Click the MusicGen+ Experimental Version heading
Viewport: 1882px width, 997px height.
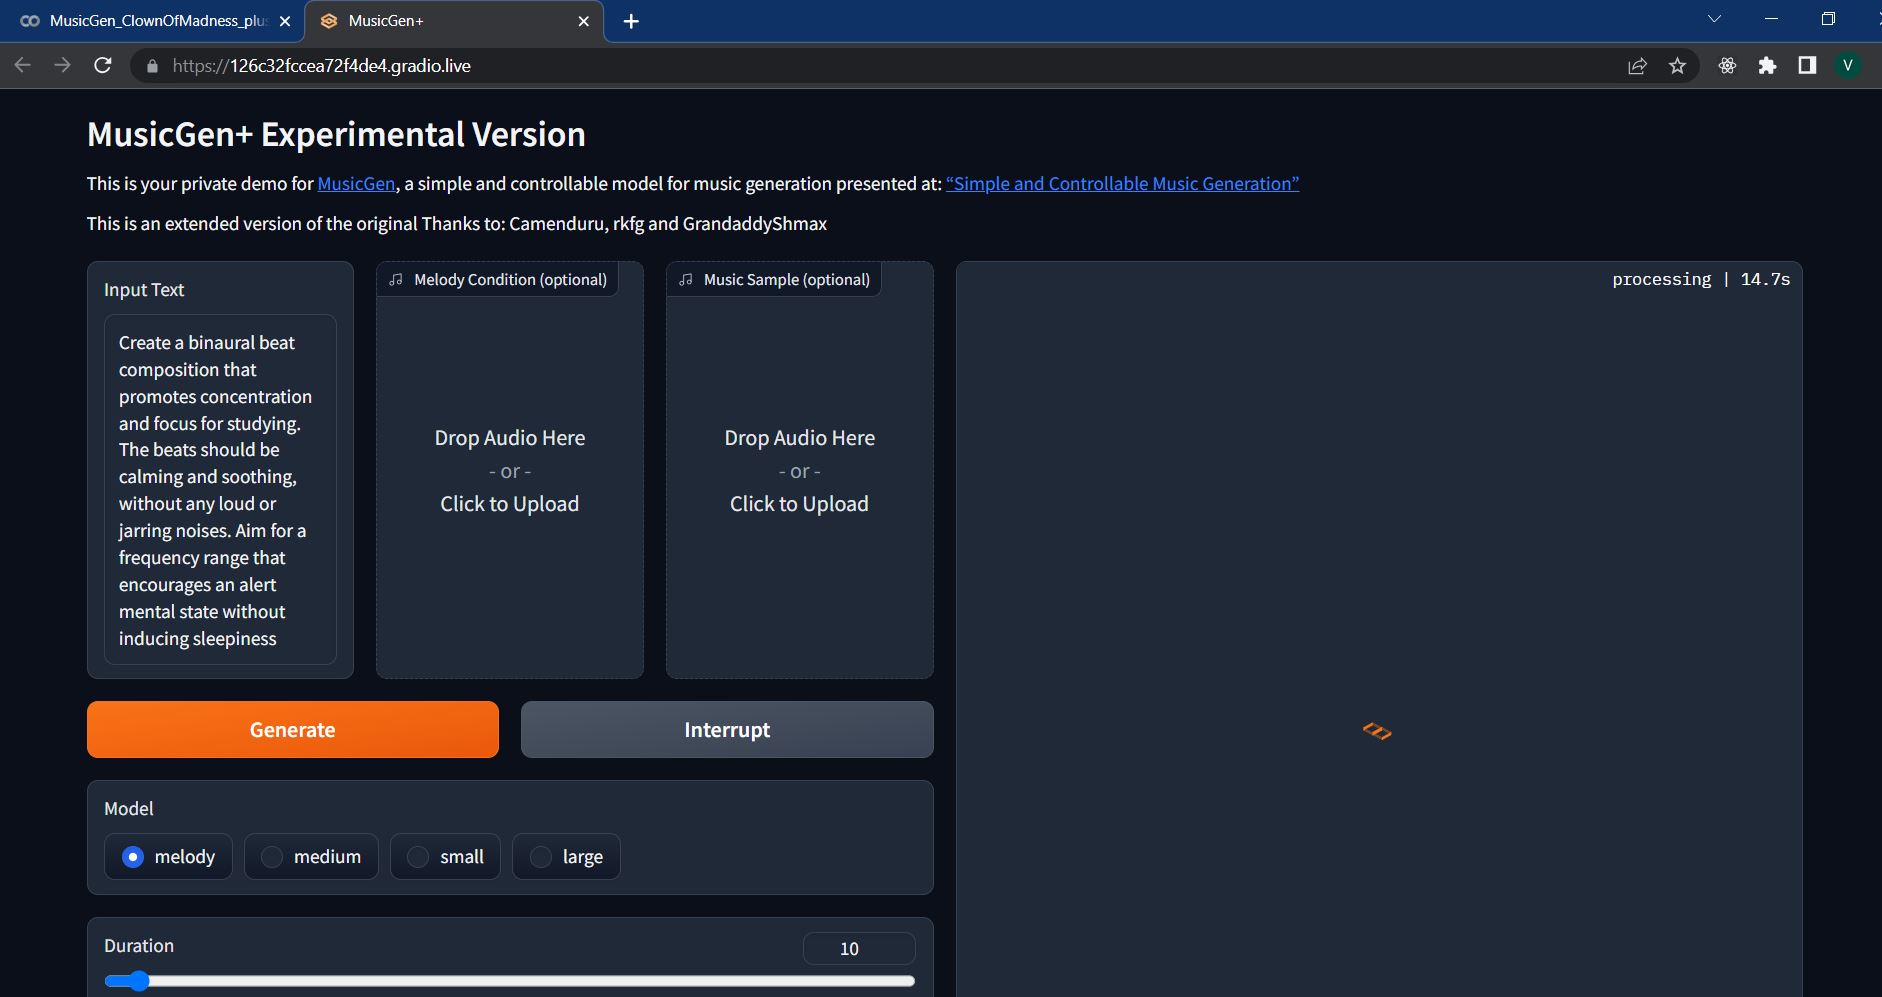pyautogui.click(x=336, y=134)
